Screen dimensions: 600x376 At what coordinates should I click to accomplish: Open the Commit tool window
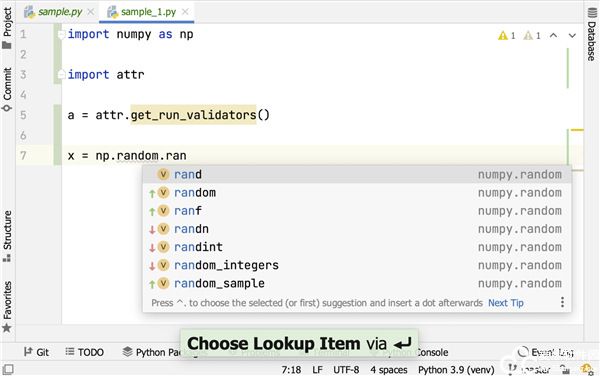[7, 89]
